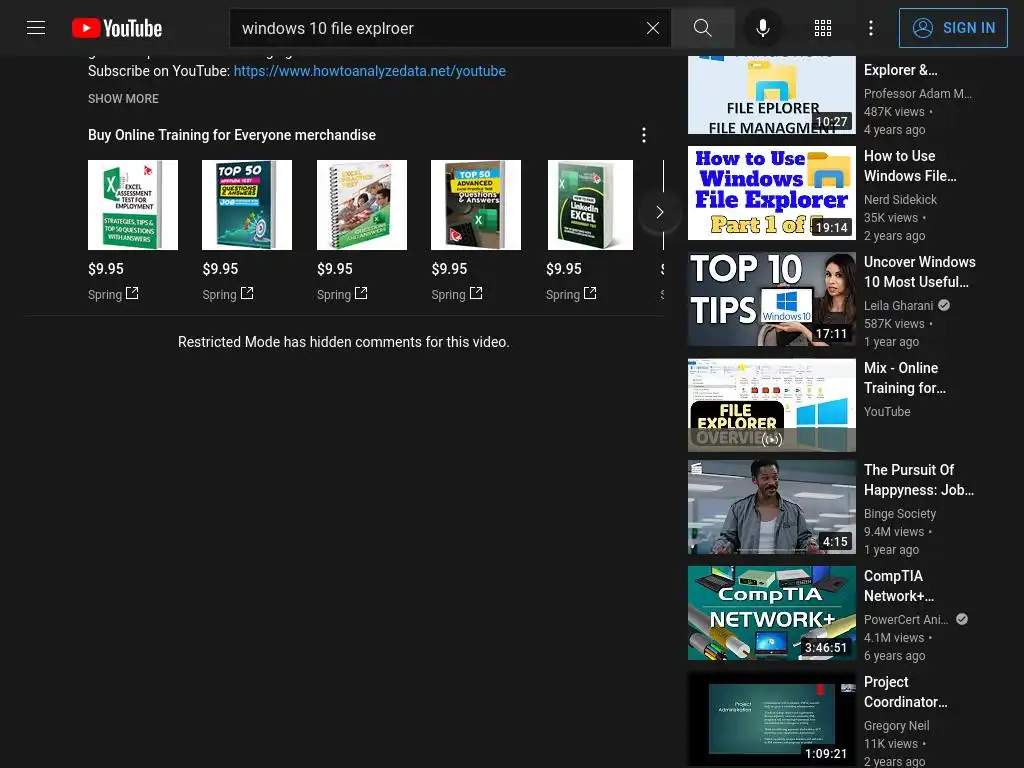Viewport: 1024px width, 768px height.
Task: Visit Professor Adam M... channel
Action: tap(918, 93)
